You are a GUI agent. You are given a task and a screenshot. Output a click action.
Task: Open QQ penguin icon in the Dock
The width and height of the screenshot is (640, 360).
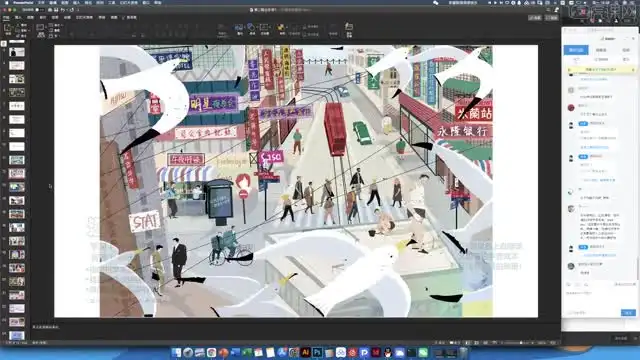[388, 352]
